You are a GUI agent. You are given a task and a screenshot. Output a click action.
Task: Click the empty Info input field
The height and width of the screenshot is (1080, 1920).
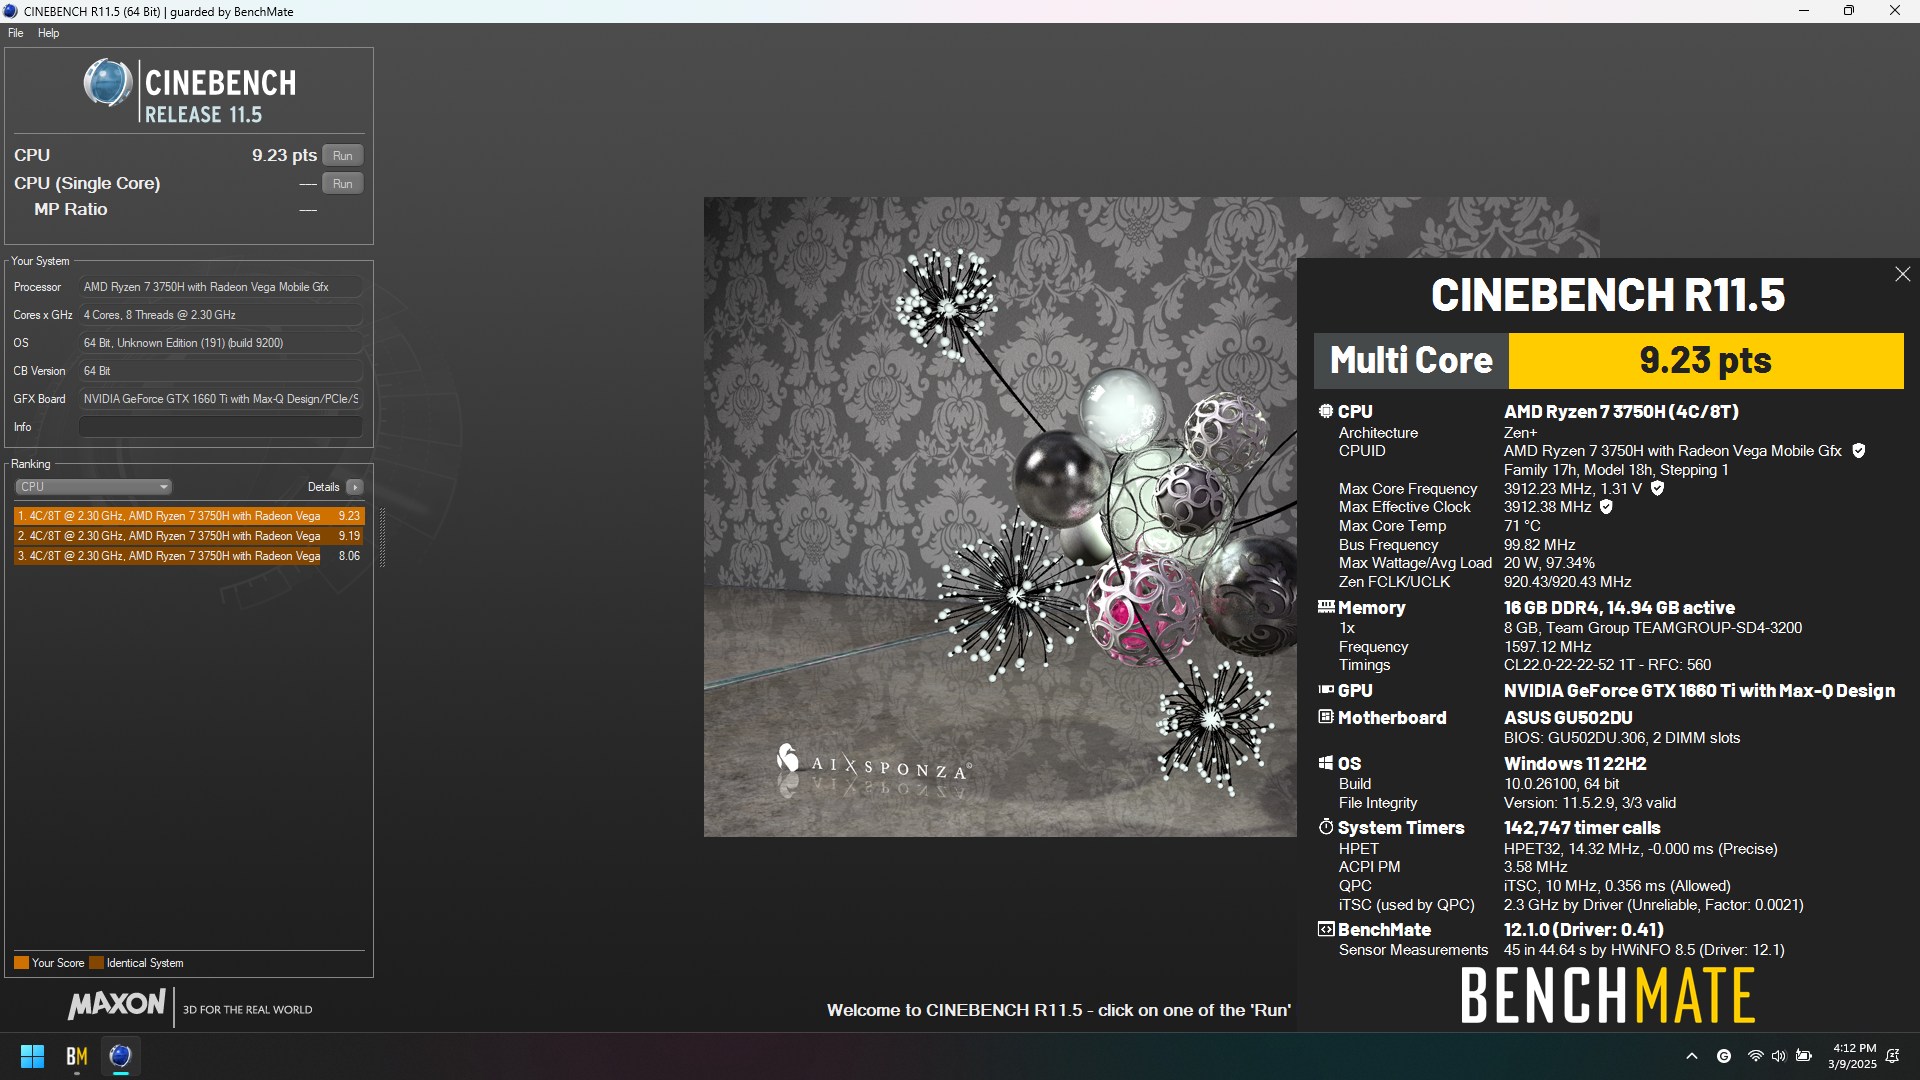[x=220, y=427]
